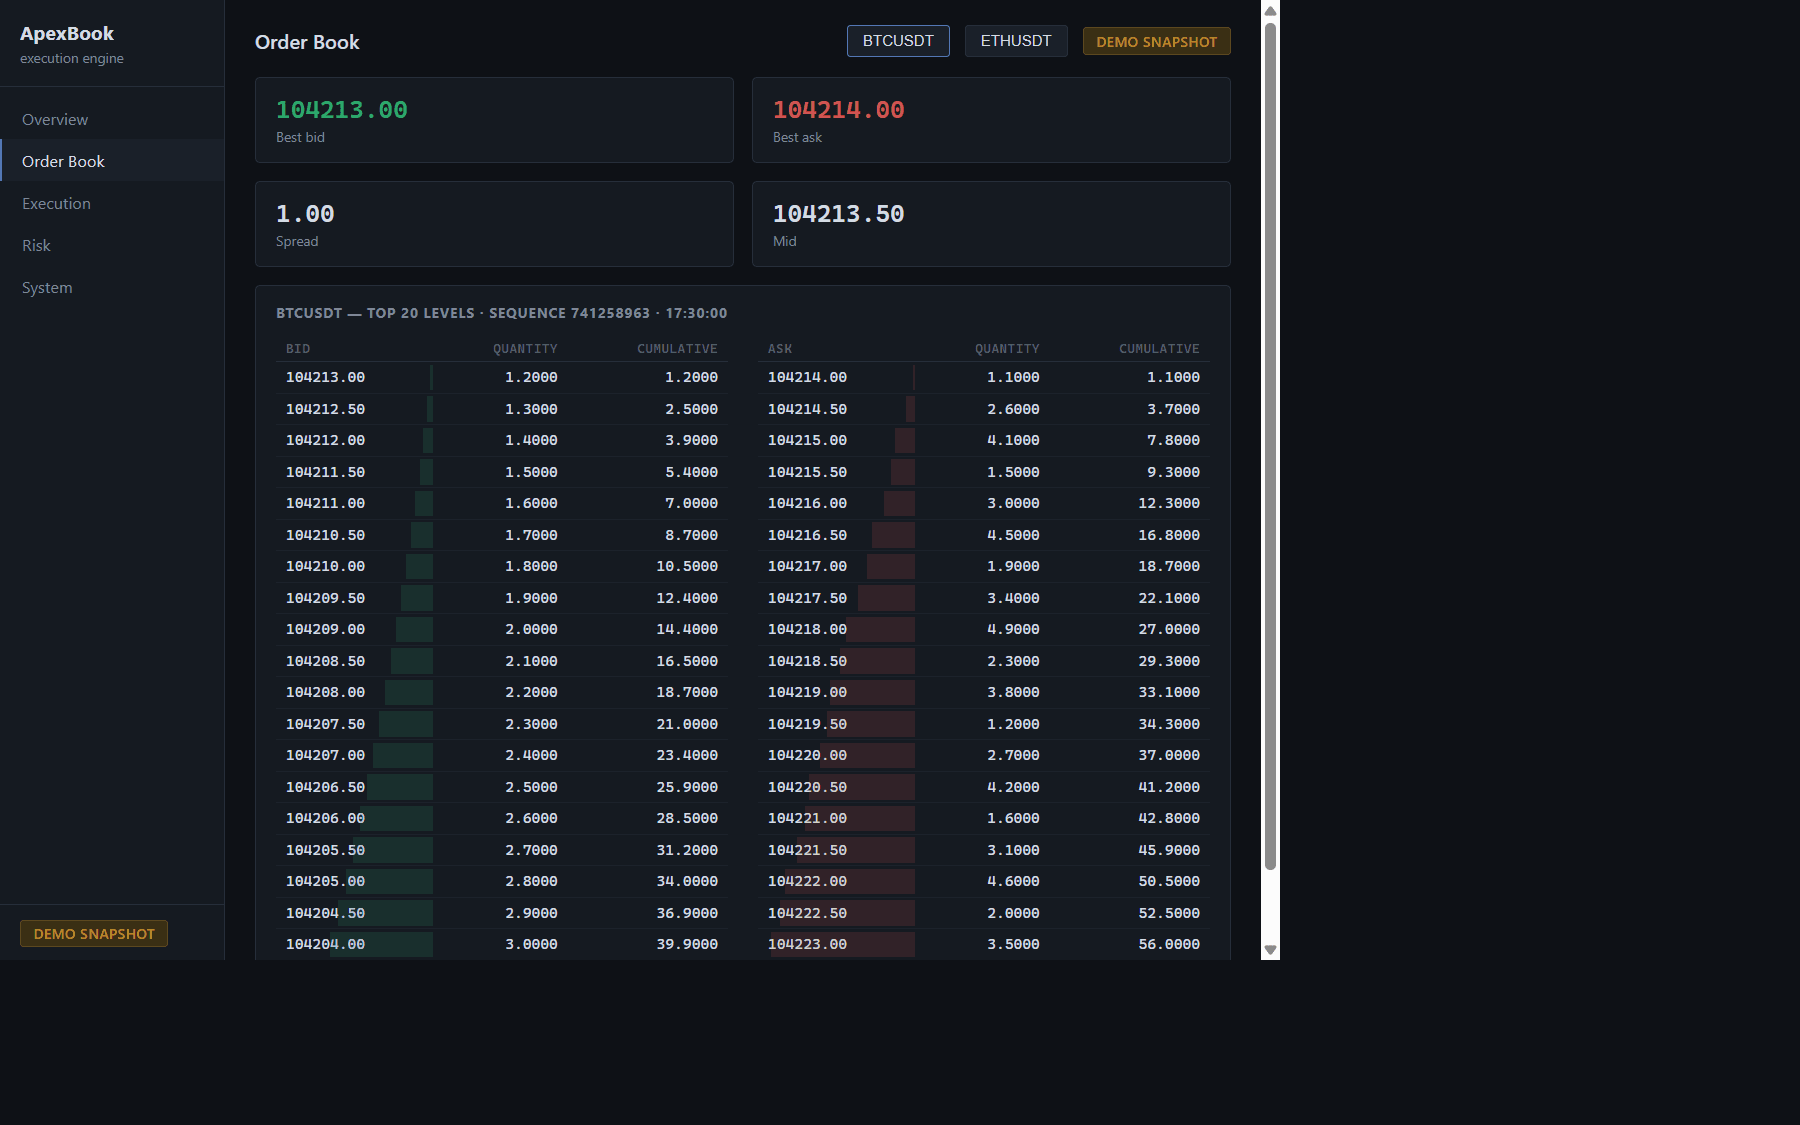Image resolution: width=1800 pixels, height=1125 pixels.
Task: Click the DEMO SNAPSHOT badge in the header
Action: [1156, 41]
